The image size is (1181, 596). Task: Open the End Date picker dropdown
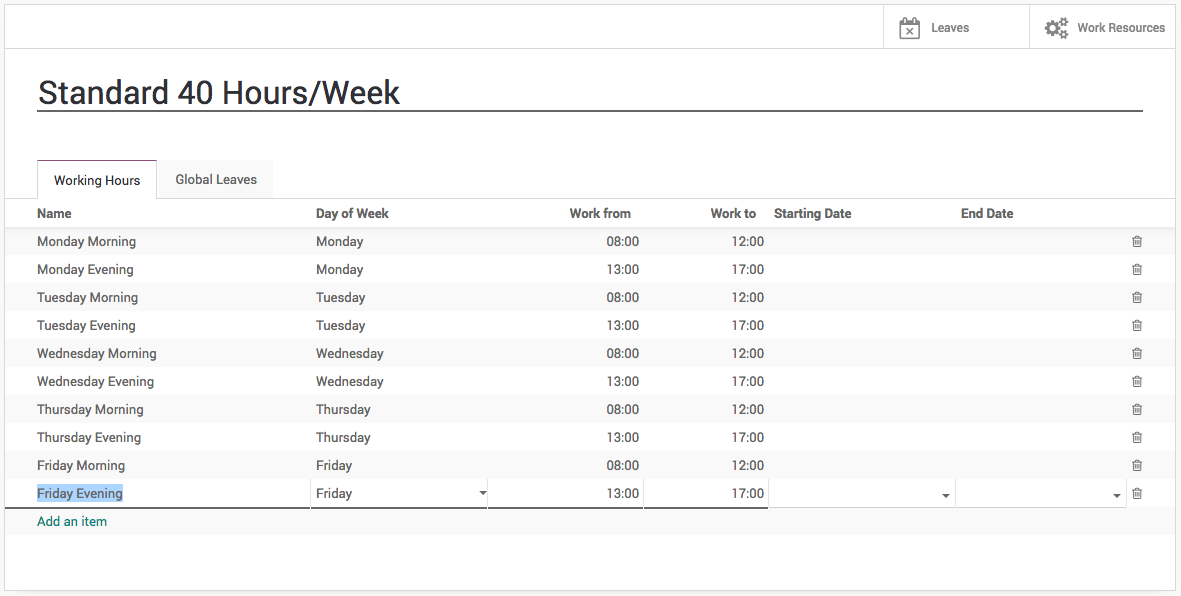(x=1116, y=496)
